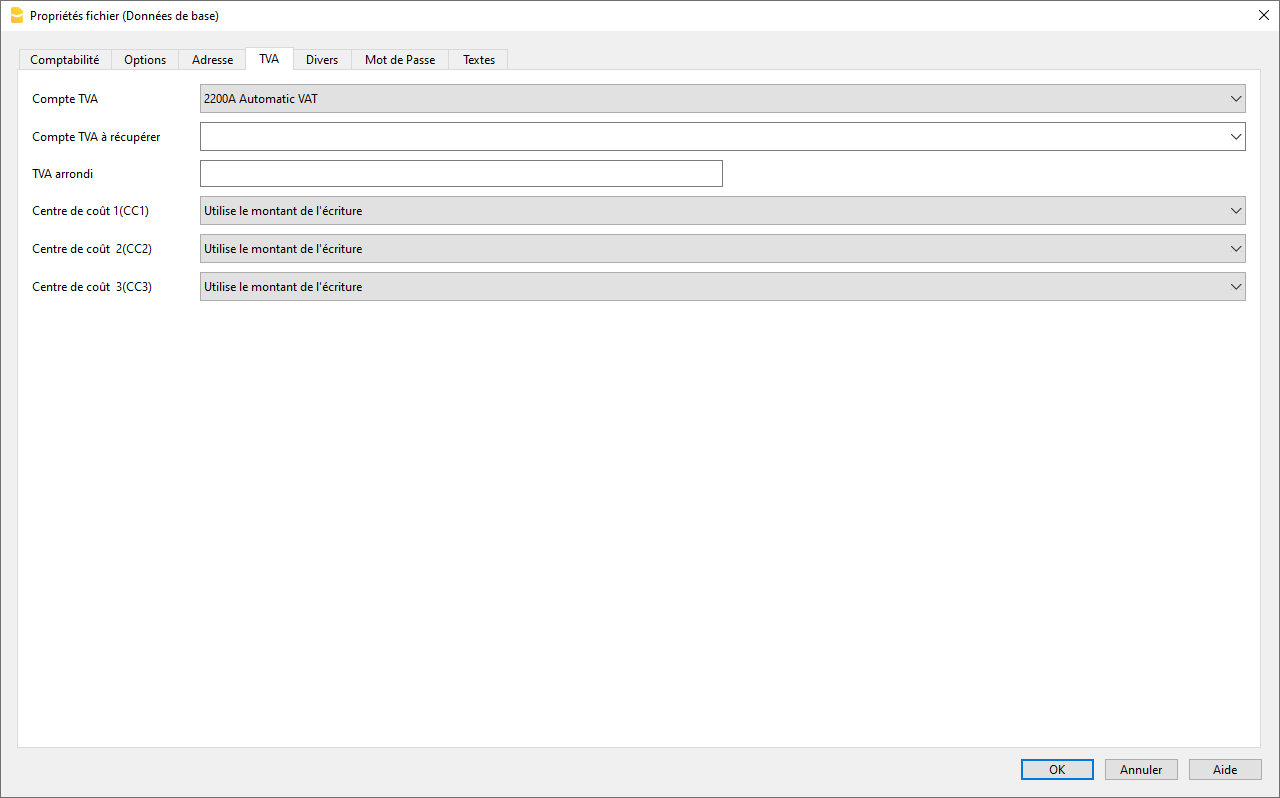The width and height of the screenshot is (1280, 798).
Task: Open the Compte TVA dropdown showing 2200A
Action: (722, 99)
